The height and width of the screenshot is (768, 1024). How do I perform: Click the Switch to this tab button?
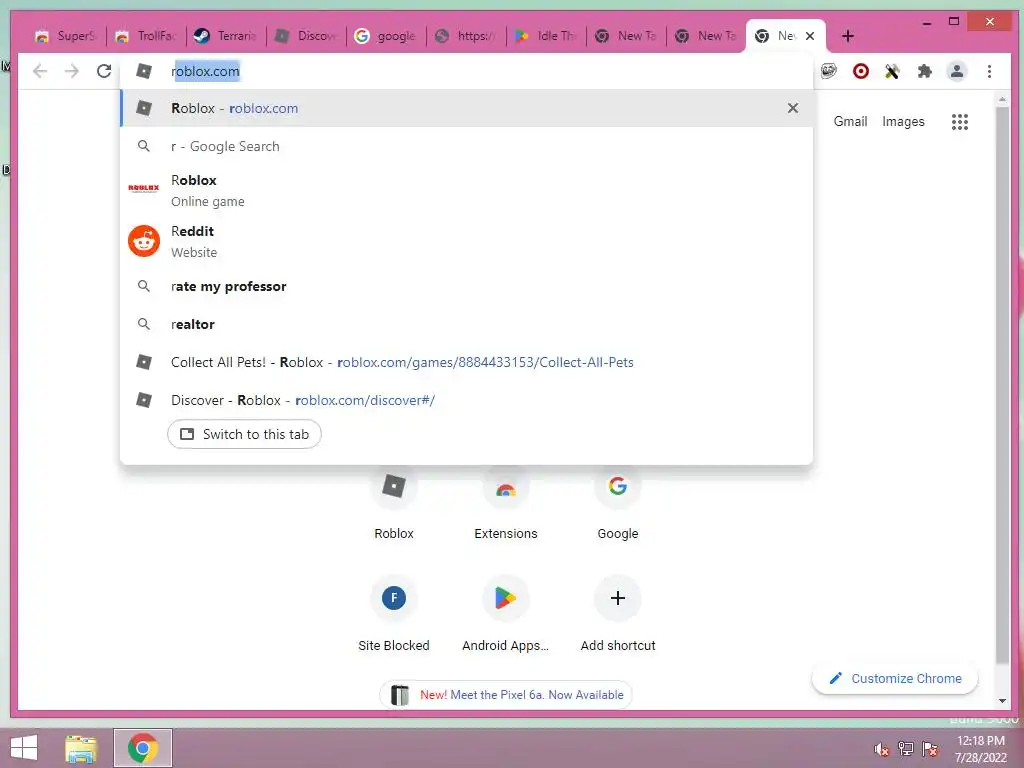[x=244, y=434]
